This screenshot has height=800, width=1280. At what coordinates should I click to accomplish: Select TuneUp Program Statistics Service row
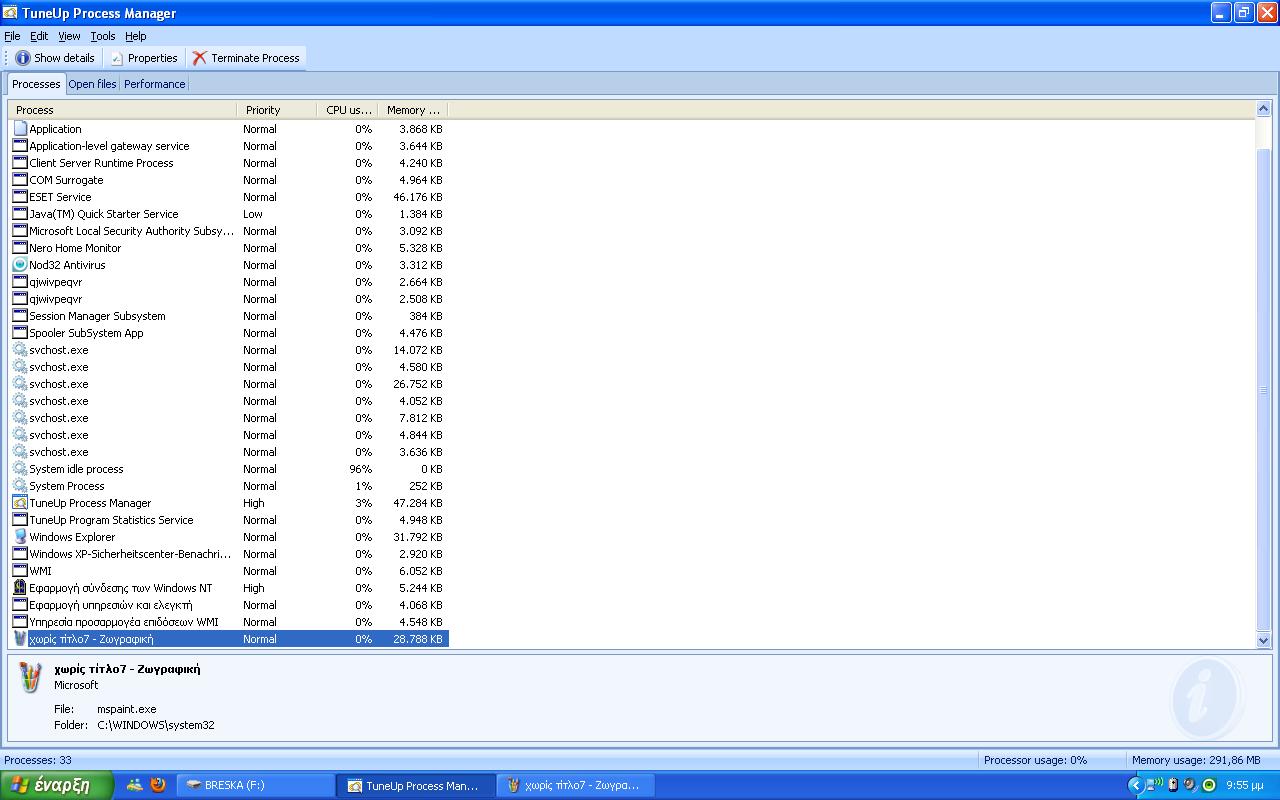click(x=229, y=520)
